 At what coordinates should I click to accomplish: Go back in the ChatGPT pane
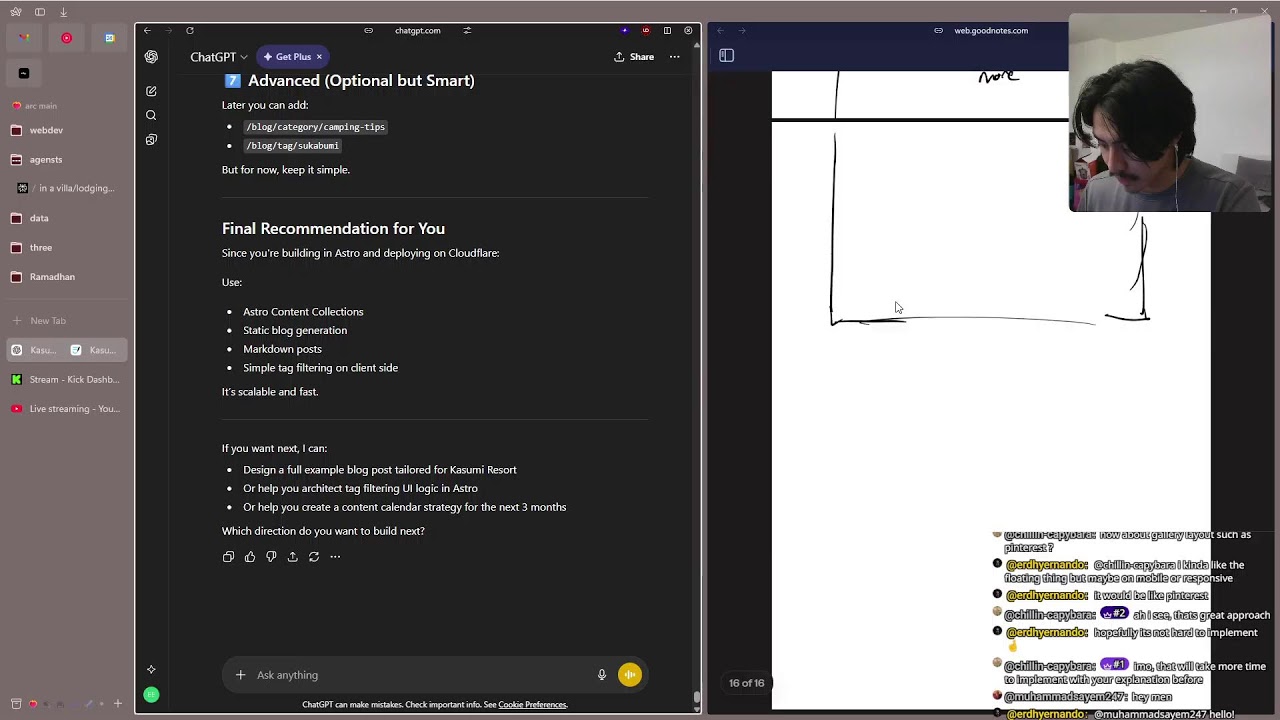click(x=147, y=31)
